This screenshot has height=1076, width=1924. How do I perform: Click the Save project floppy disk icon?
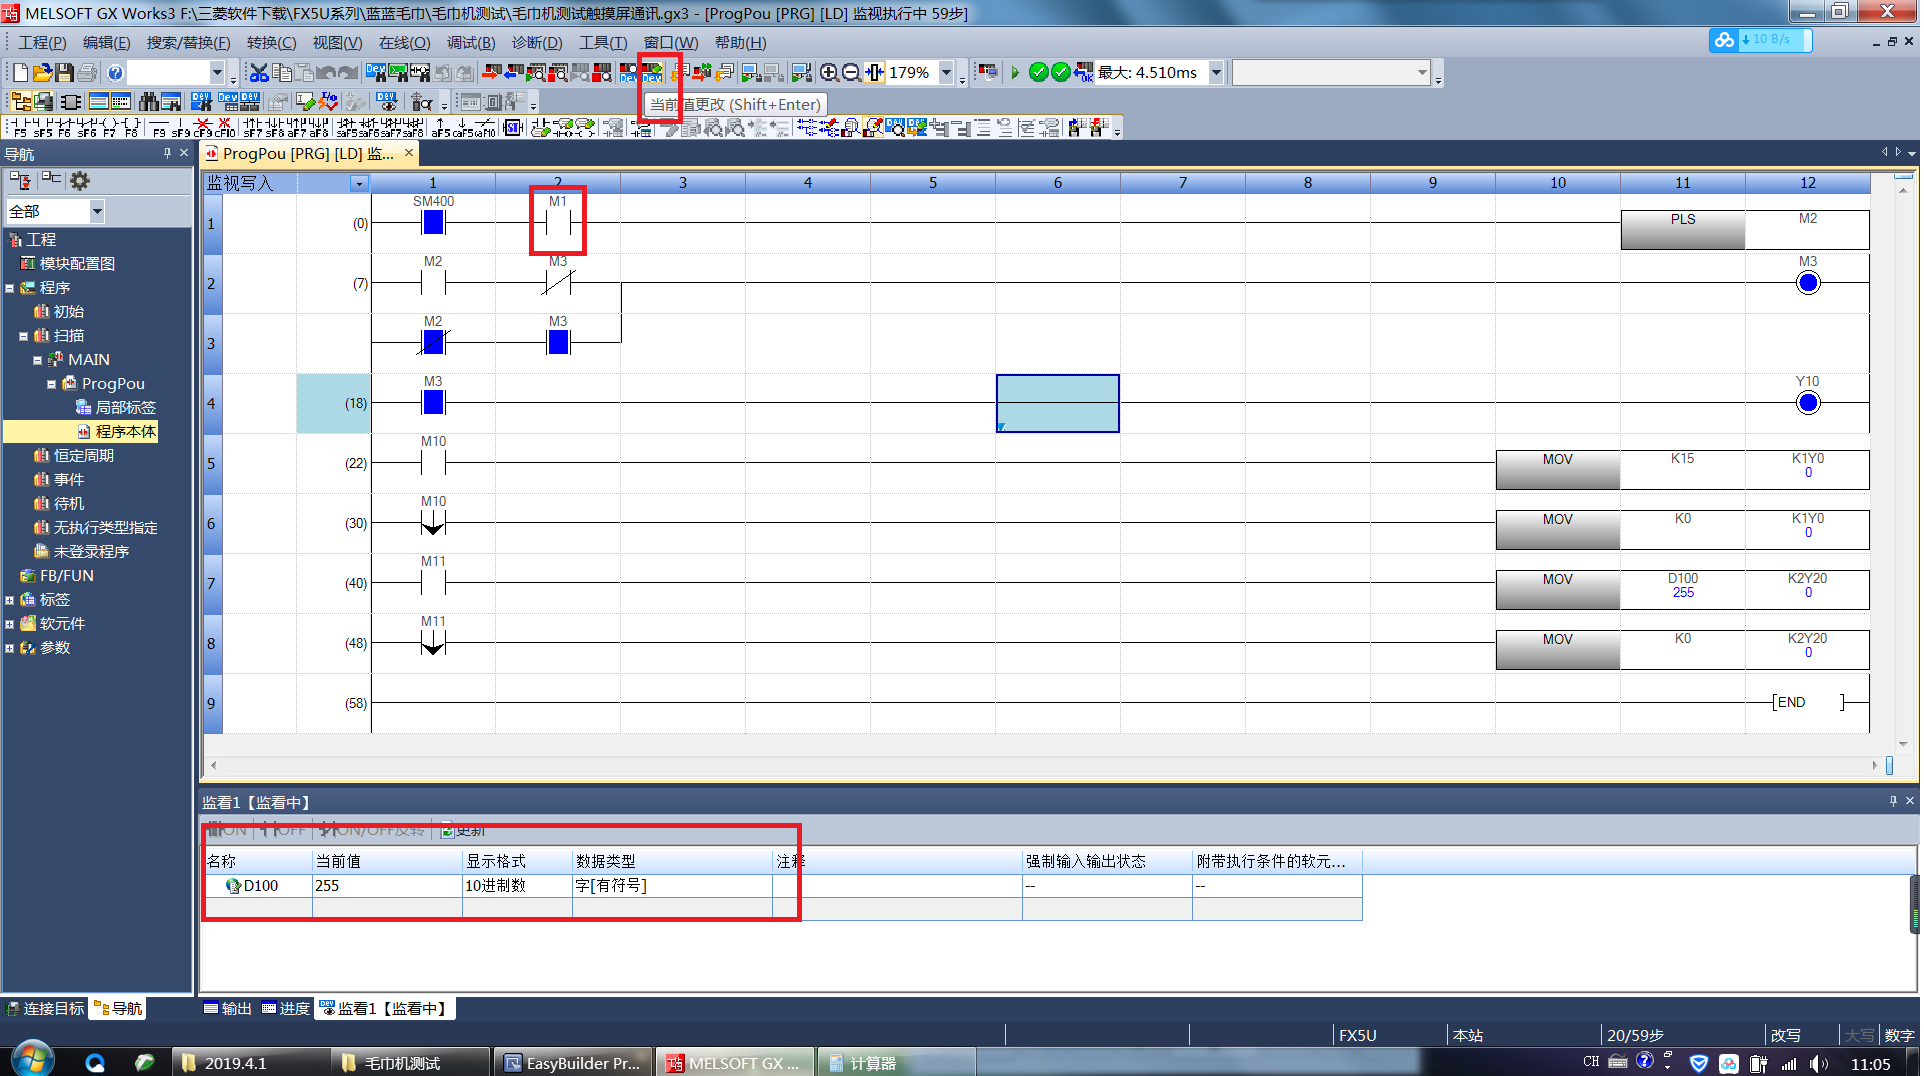point(64,73)
